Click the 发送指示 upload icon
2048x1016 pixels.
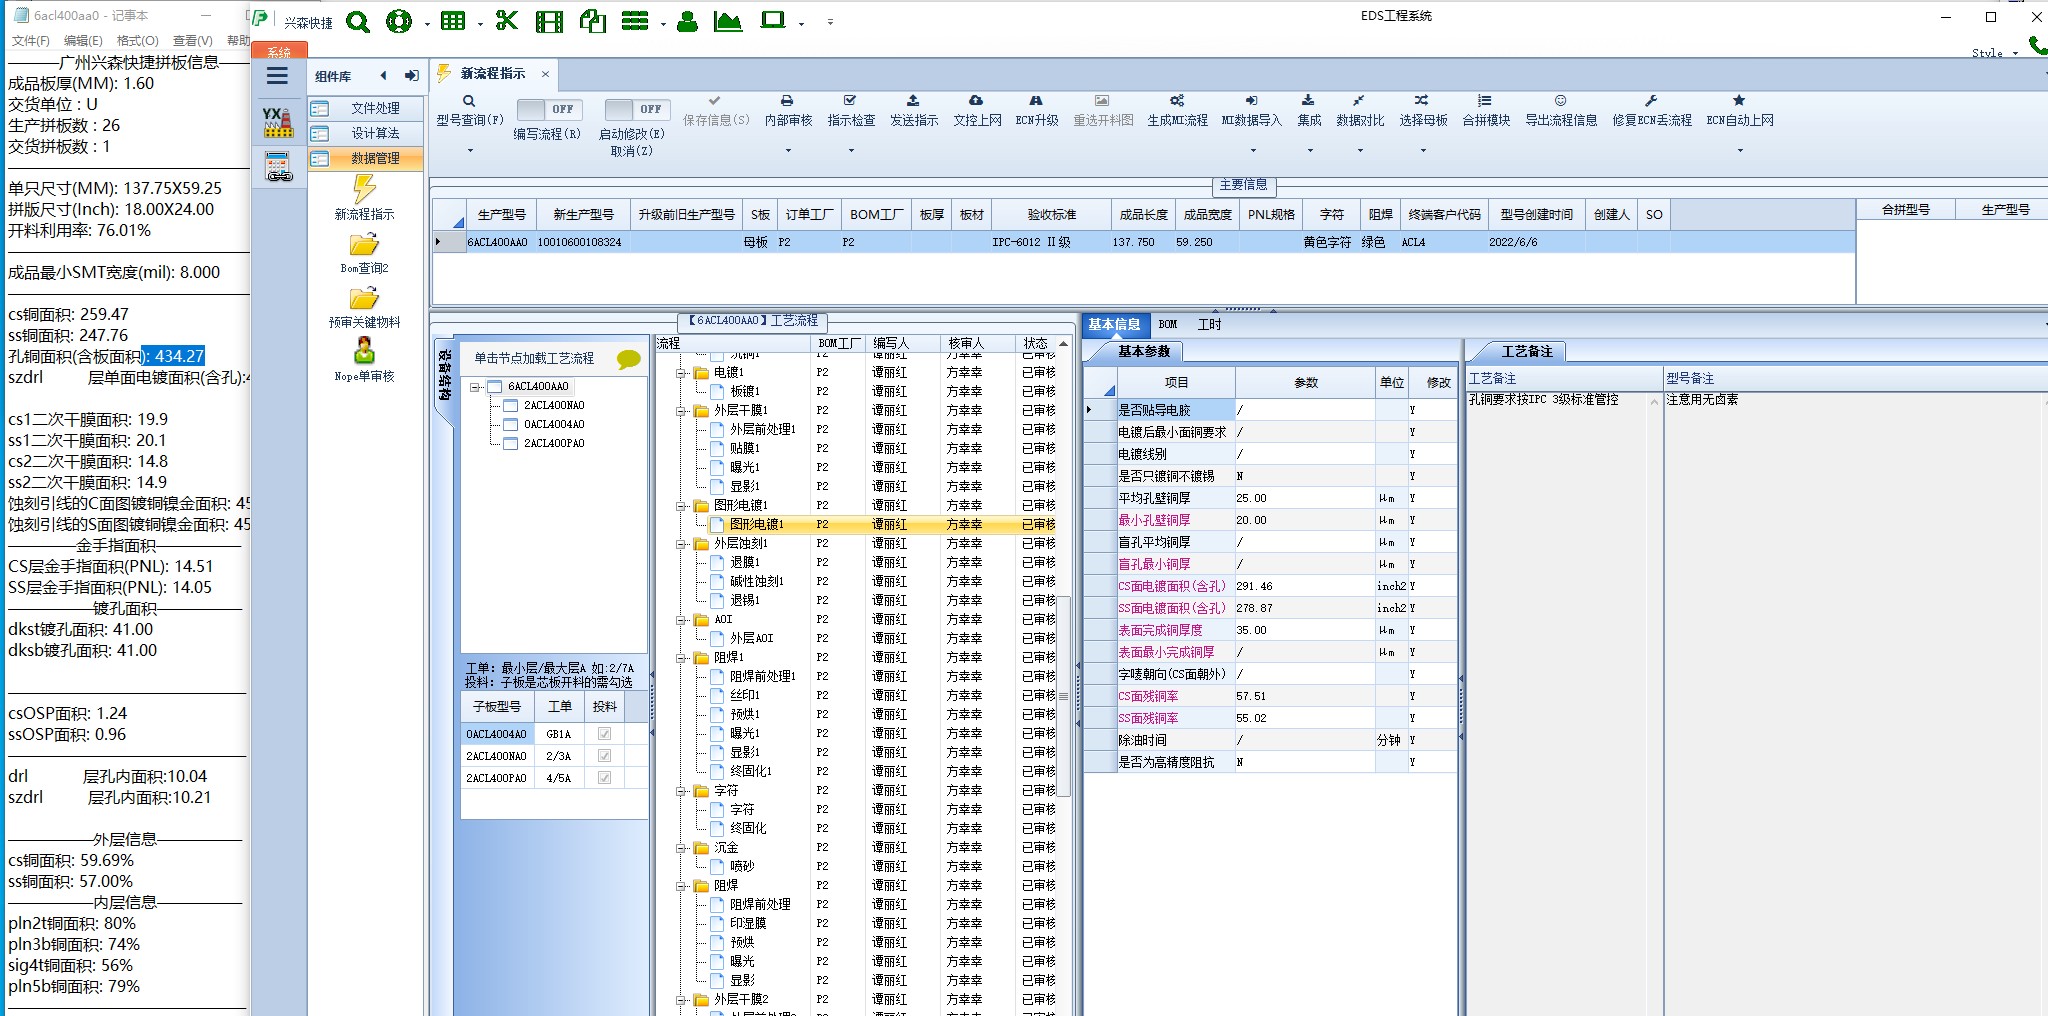coord(913,101)
